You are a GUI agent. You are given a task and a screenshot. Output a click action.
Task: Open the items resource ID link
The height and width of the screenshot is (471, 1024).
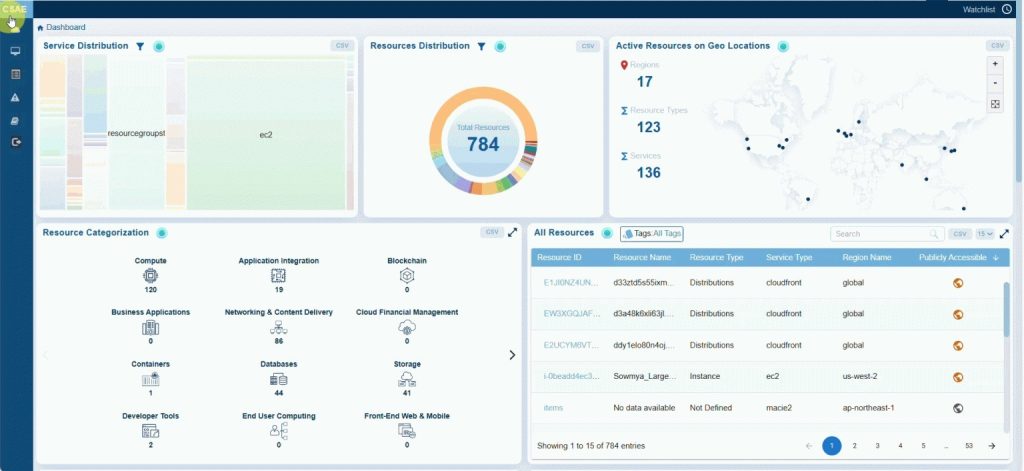(553, 408)
